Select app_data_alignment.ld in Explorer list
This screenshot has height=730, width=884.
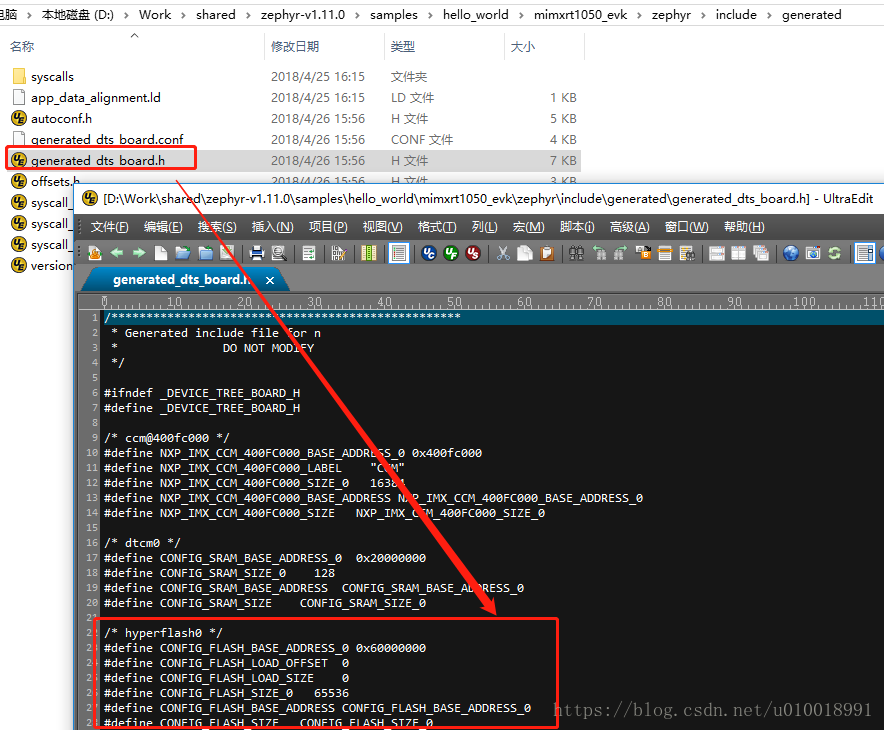96,98
